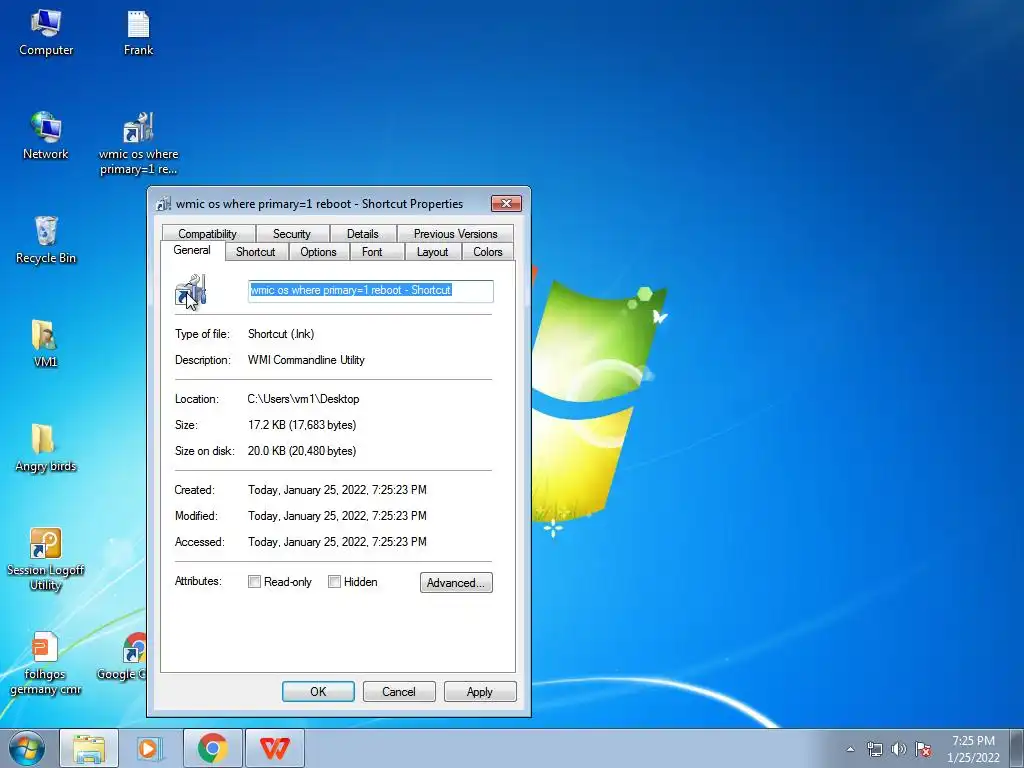Open the Windows Start menu orb

click(27, 748)
